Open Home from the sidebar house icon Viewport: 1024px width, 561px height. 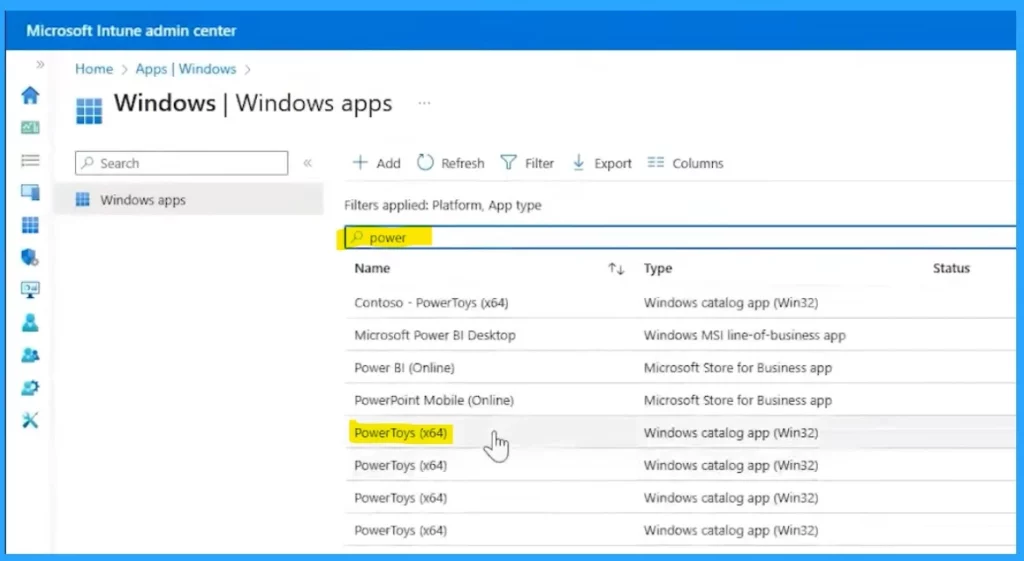coord(30,95)
